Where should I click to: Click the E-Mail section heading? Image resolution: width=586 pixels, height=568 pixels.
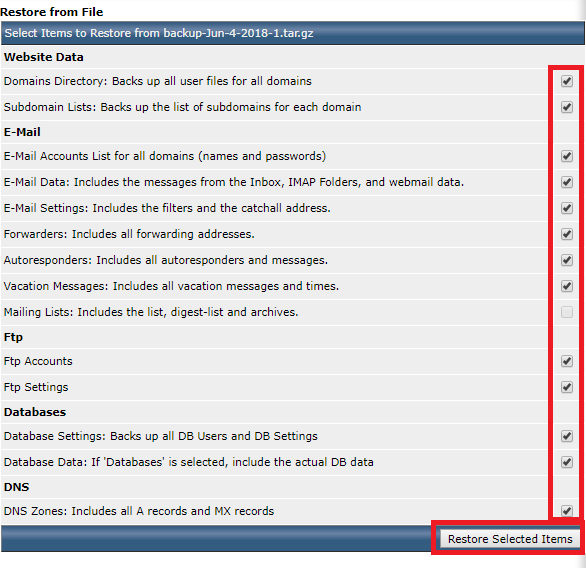point(22,132)
